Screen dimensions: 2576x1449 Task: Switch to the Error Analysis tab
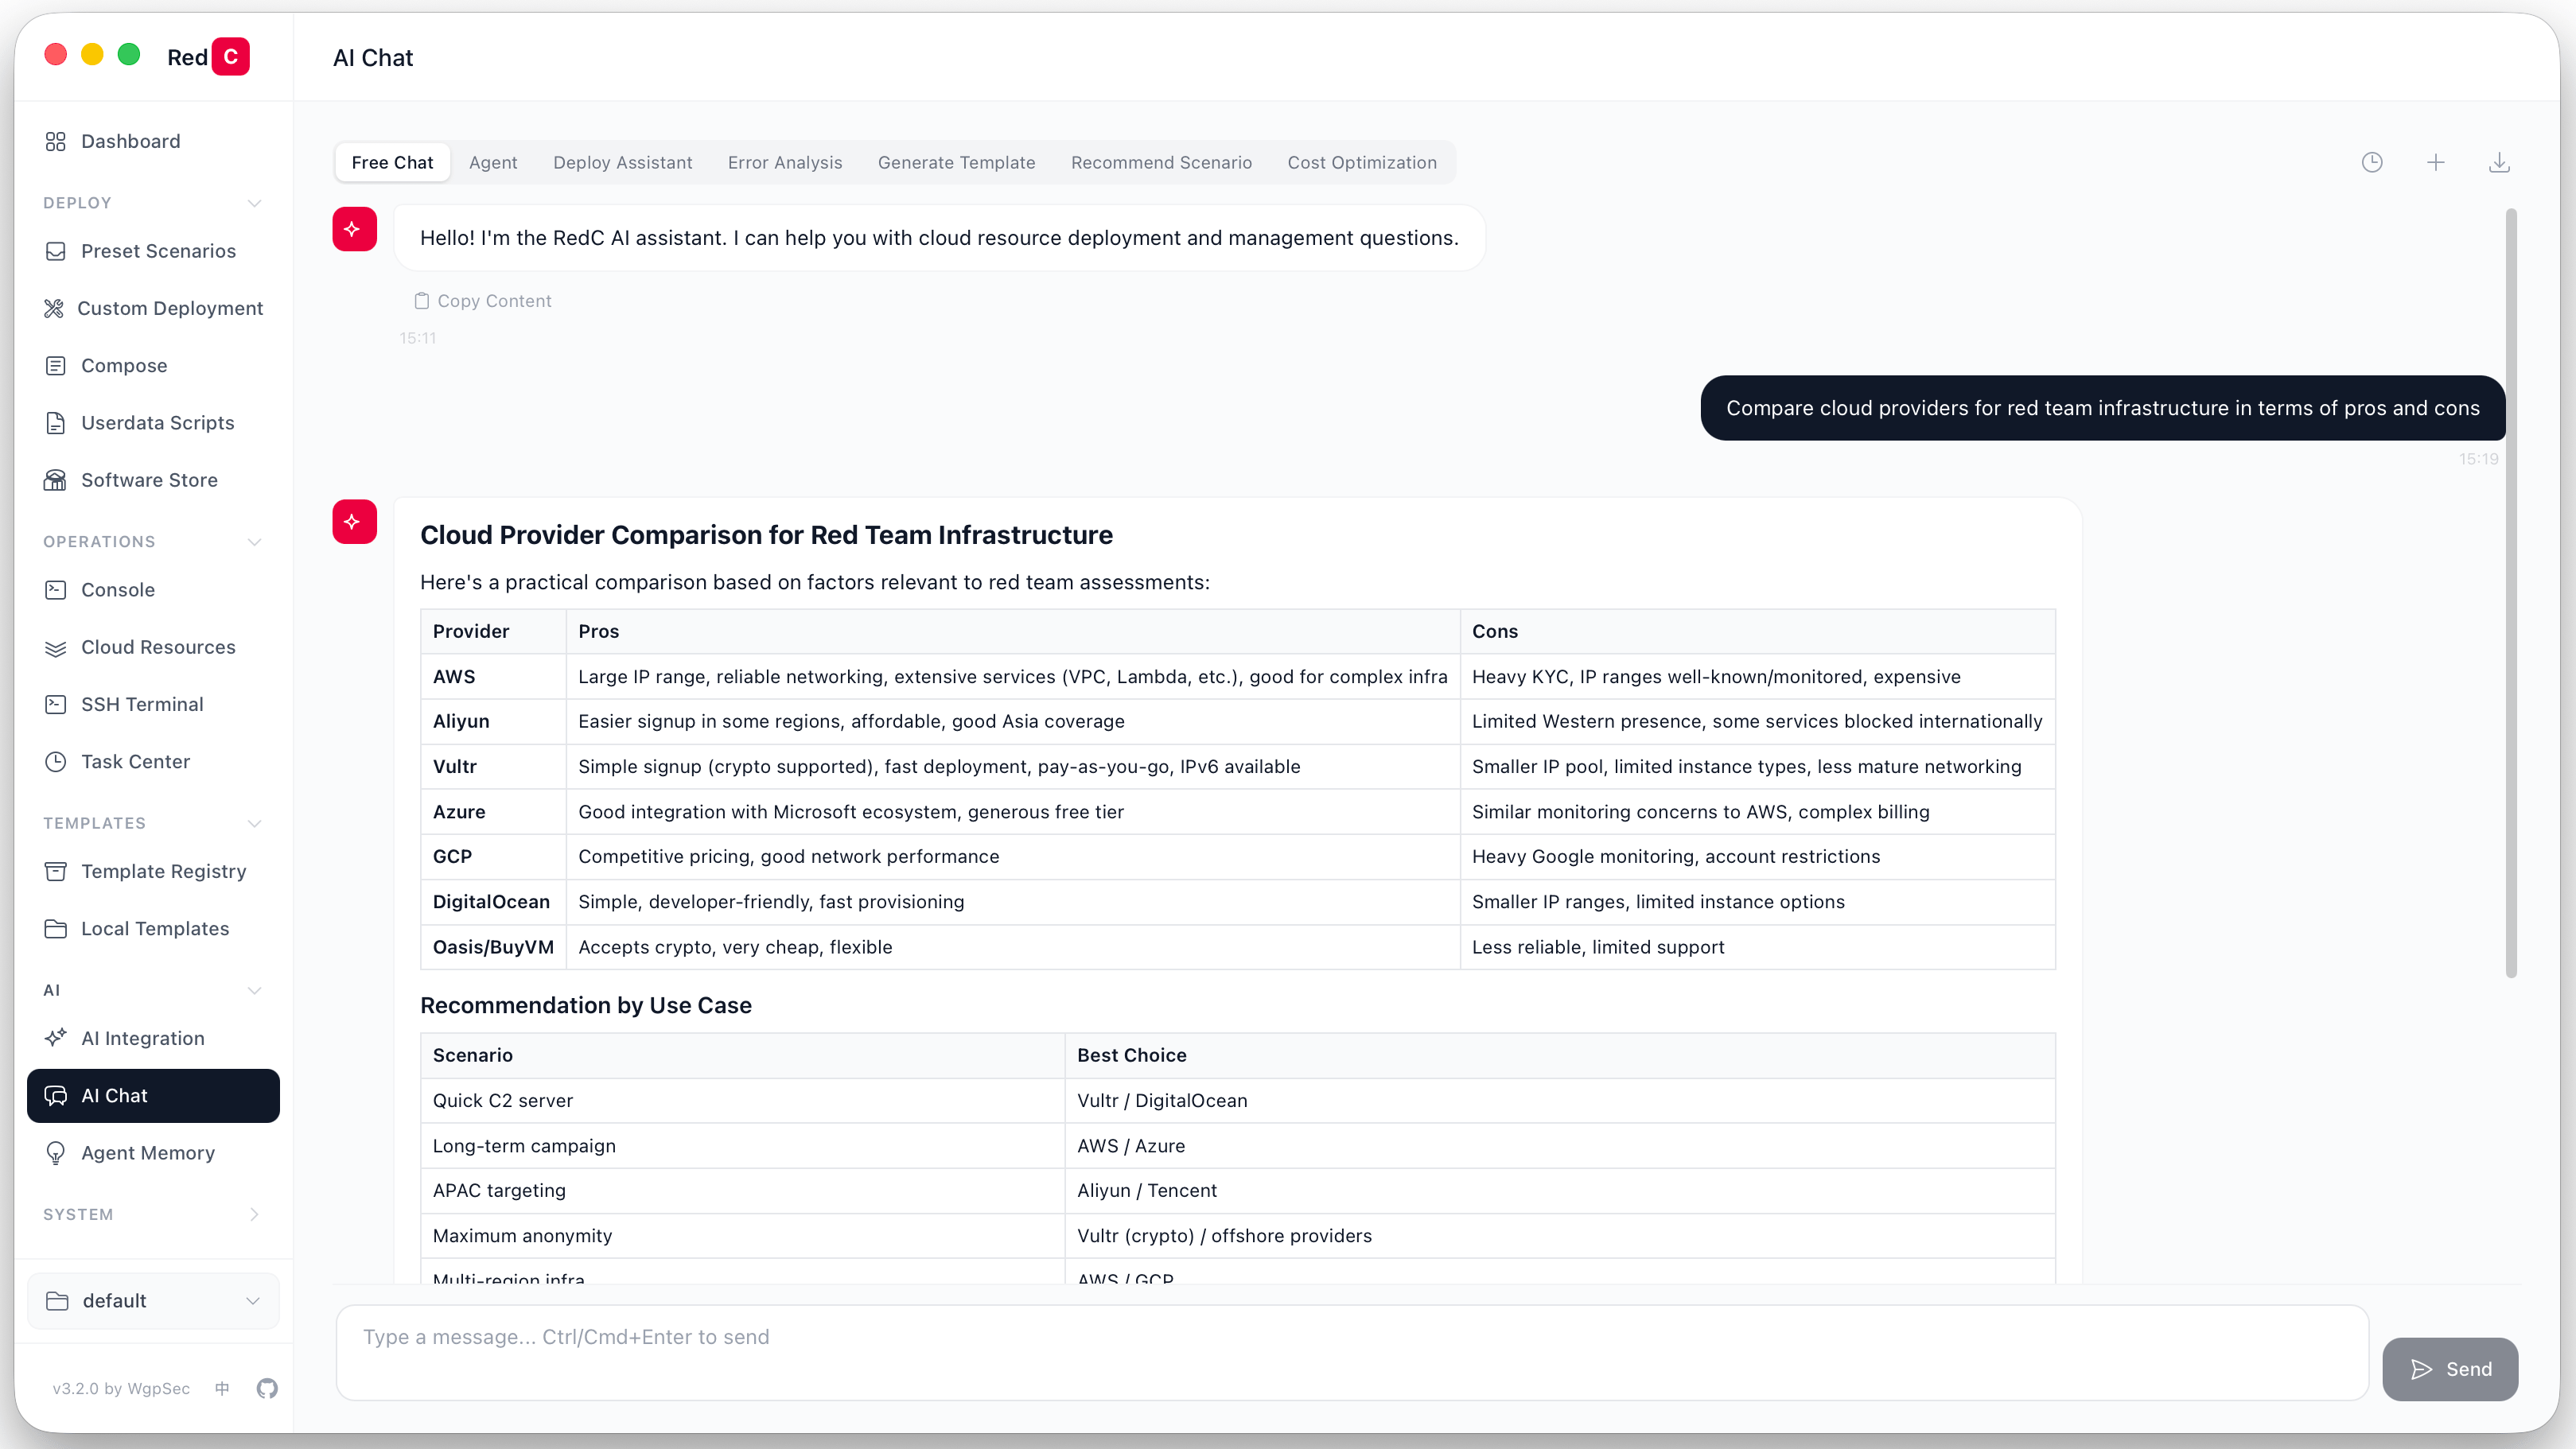click(x=785, y=162)
